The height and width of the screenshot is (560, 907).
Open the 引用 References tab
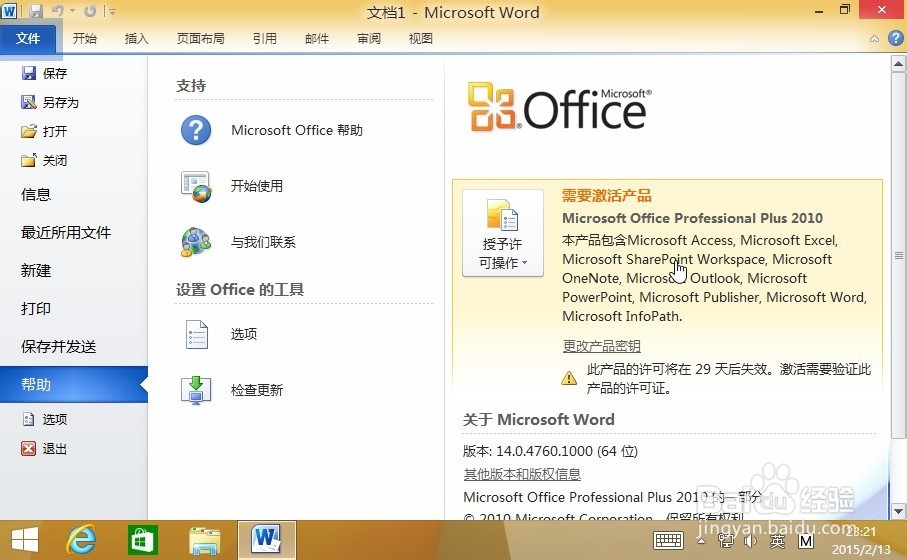[x=264, y=39]
